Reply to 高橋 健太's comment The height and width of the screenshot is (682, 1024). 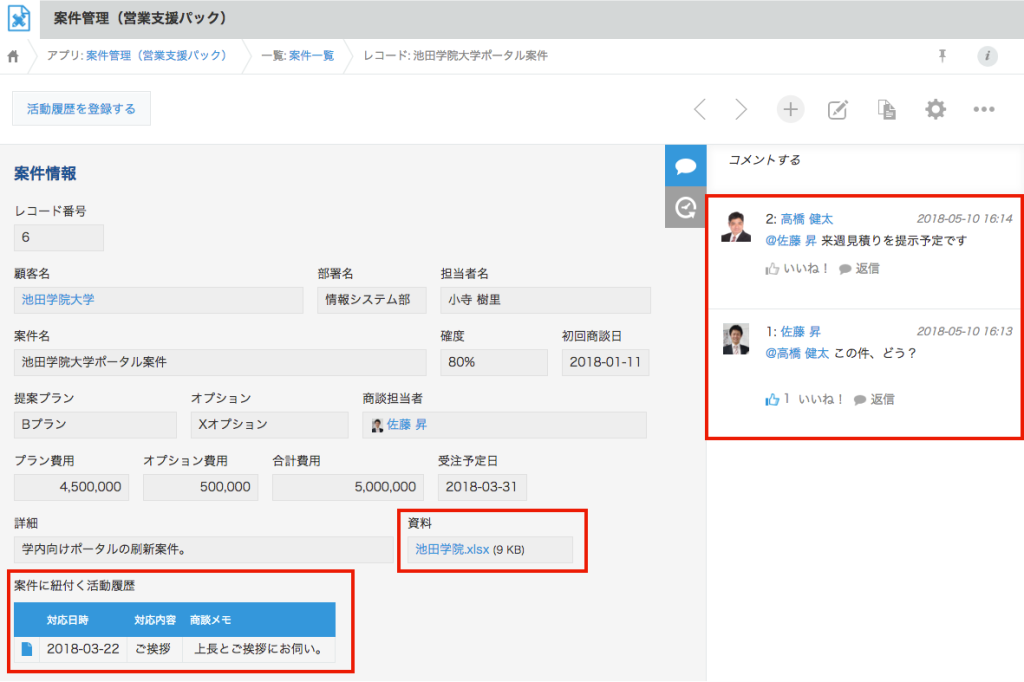click(859, 268)
